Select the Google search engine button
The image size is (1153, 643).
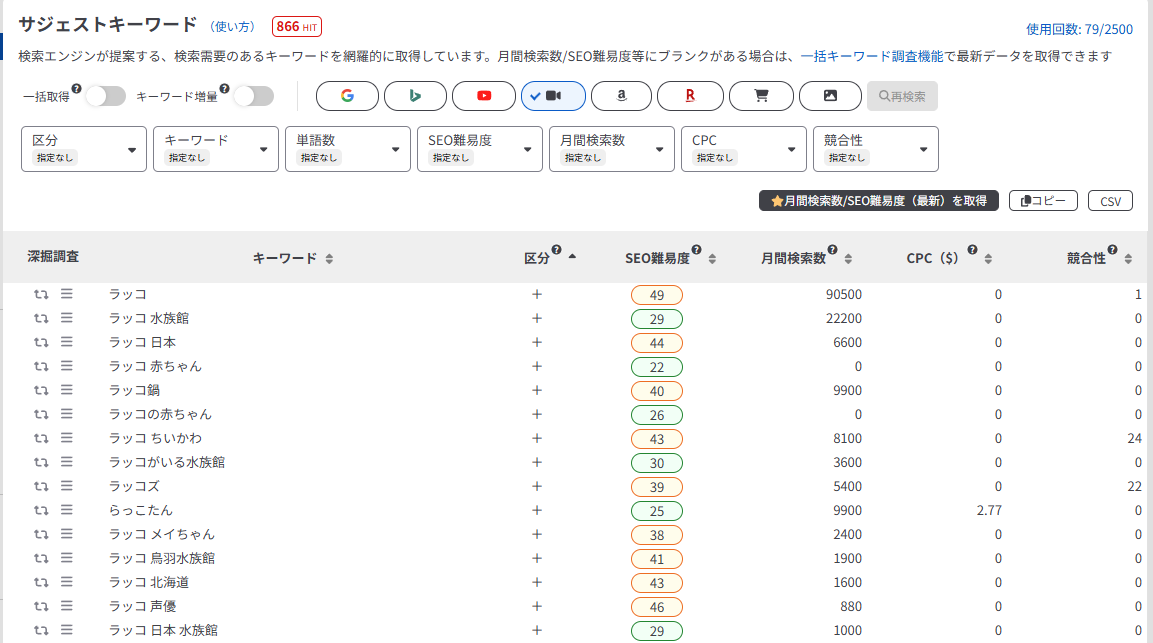coord(347,96)
